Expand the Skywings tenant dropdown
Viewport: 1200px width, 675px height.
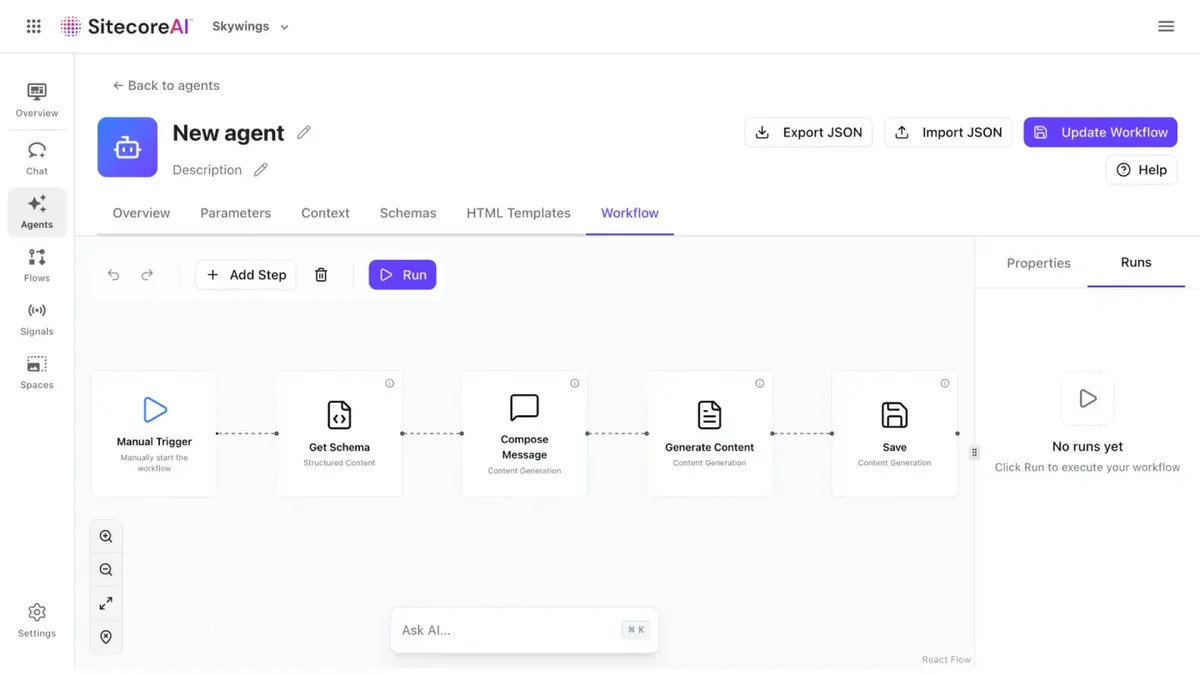[x=250, y=27]
